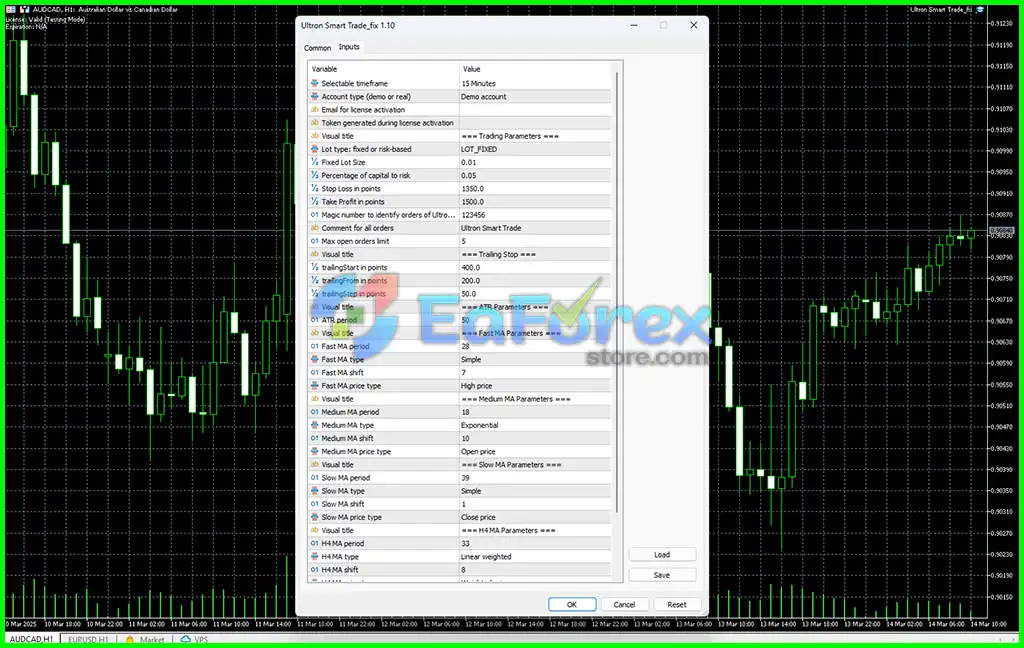Switch to the Common tab

317,48
